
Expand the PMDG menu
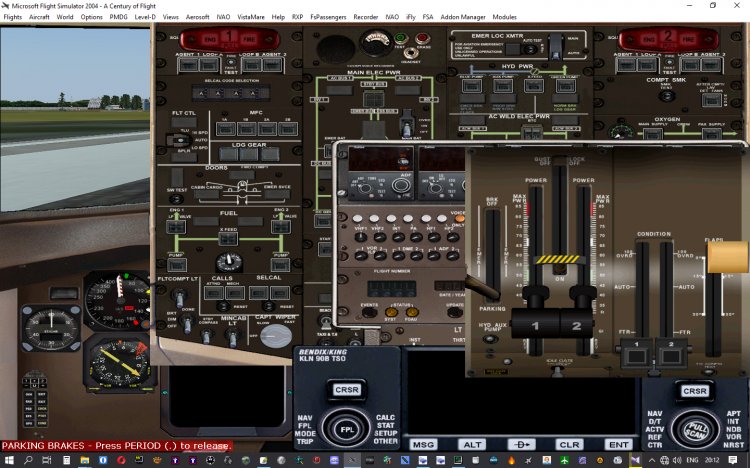click(118, 17)
